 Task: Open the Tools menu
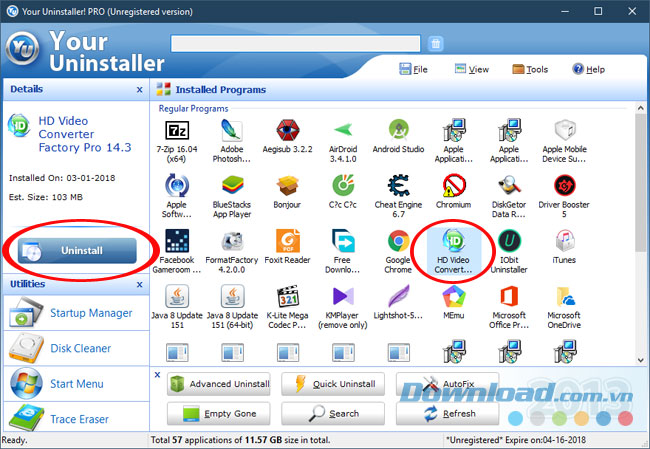(530, 69)
